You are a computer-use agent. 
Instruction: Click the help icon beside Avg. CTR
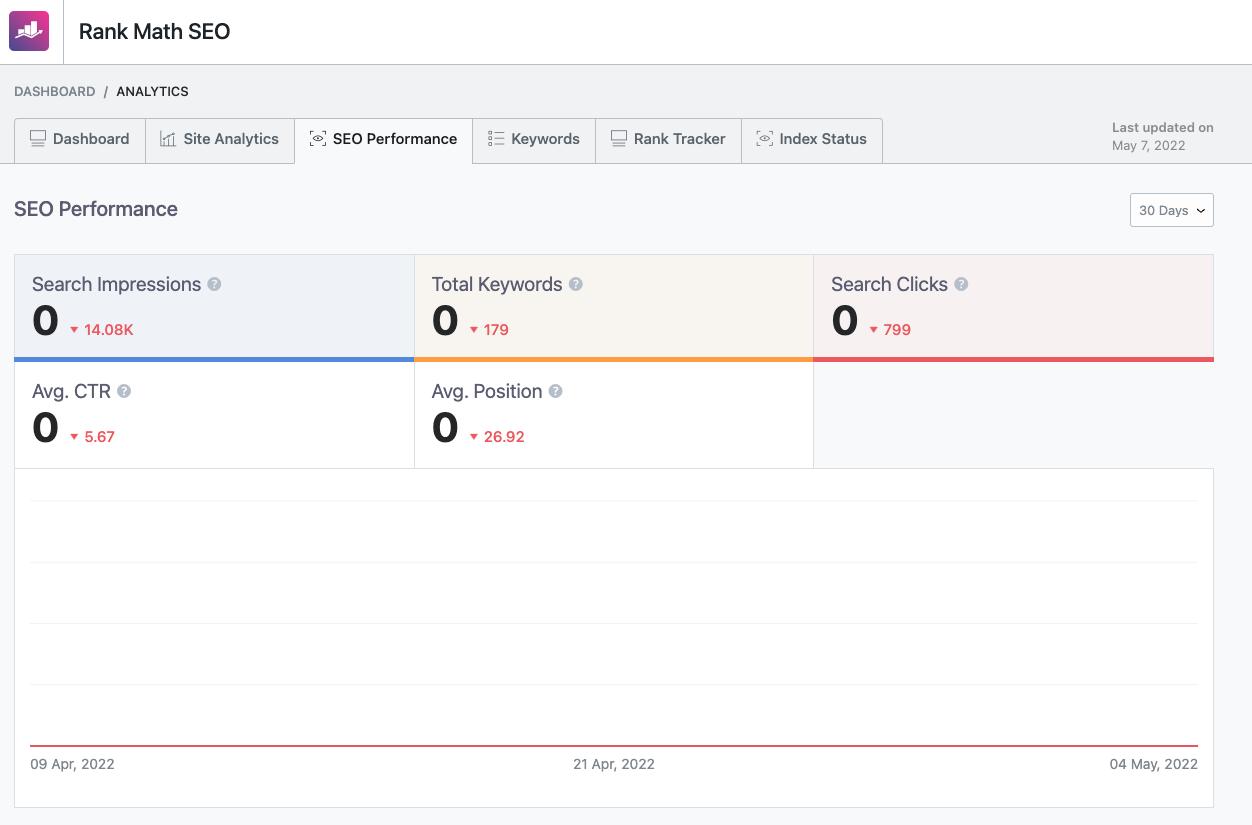click(124, 391)
